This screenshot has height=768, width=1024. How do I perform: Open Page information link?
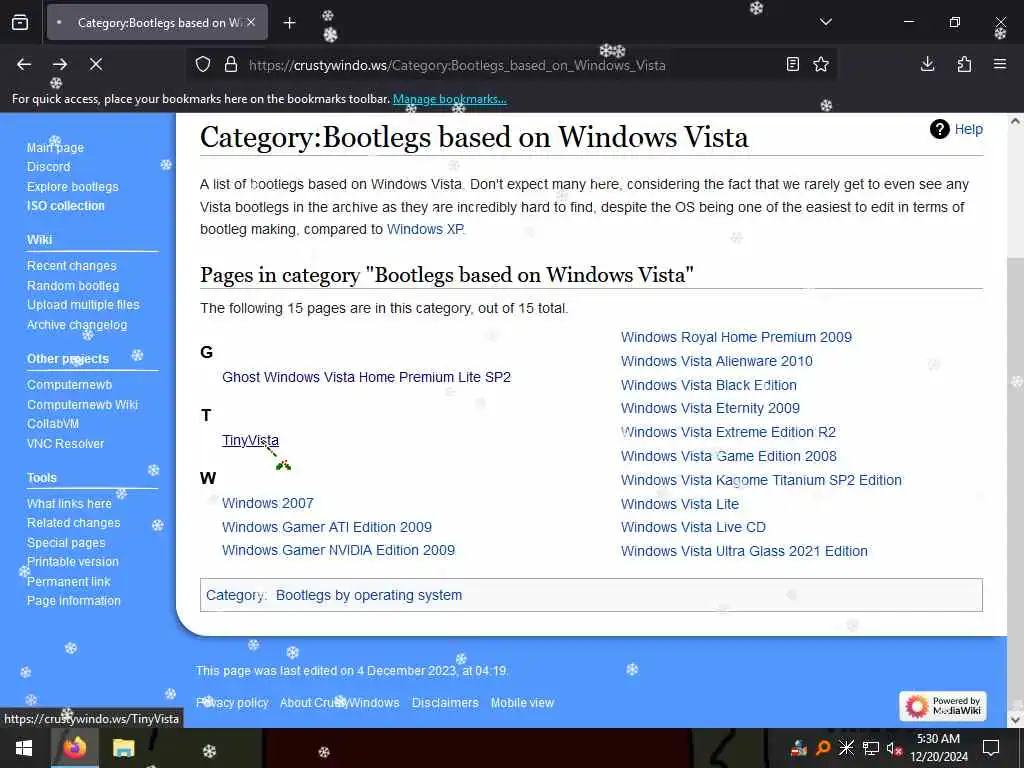(x=73, y=601)
